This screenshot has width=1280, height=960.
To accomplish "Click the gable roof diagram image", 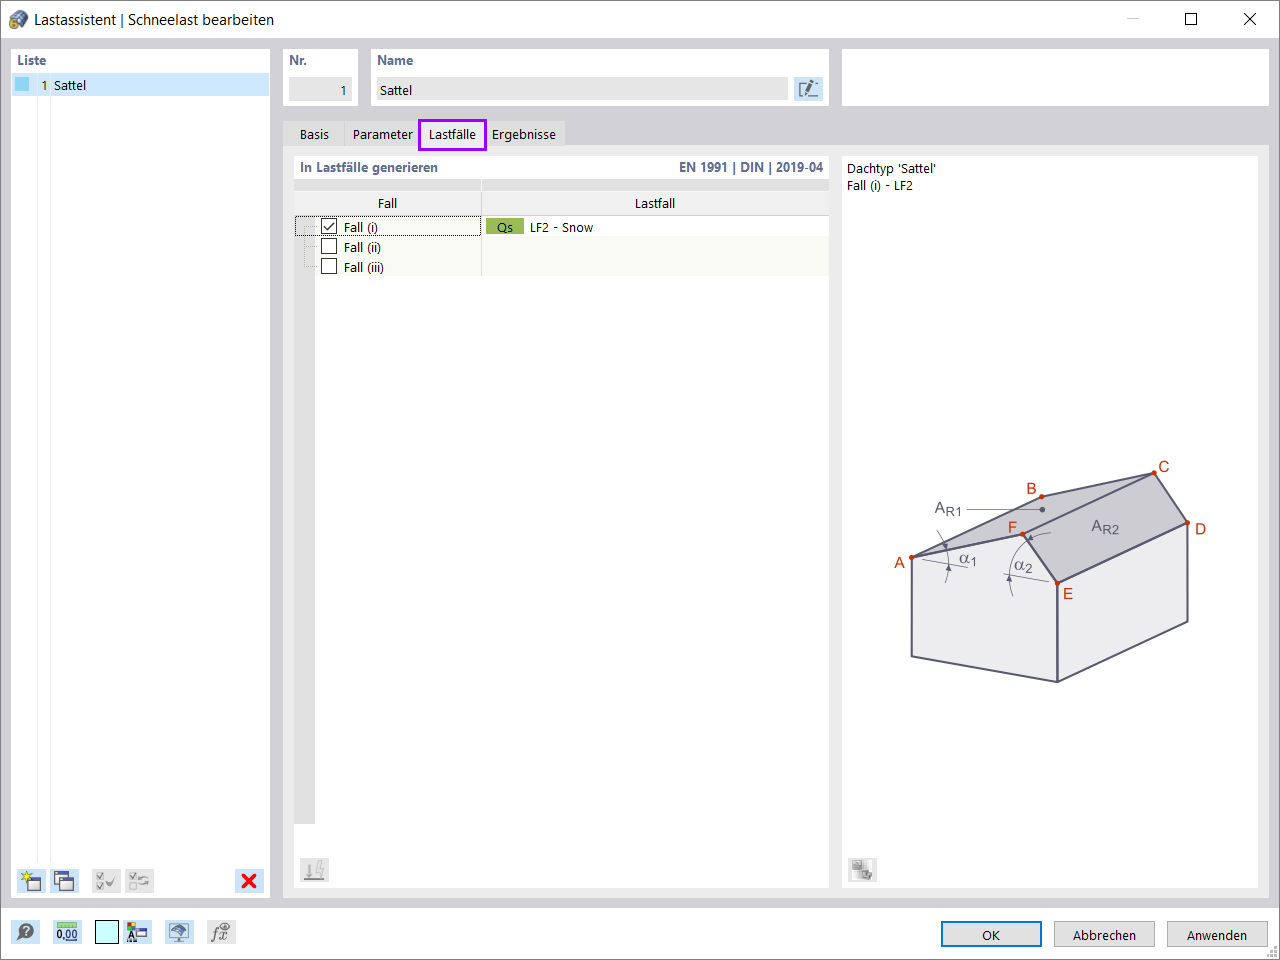I will pos(1050,572).
